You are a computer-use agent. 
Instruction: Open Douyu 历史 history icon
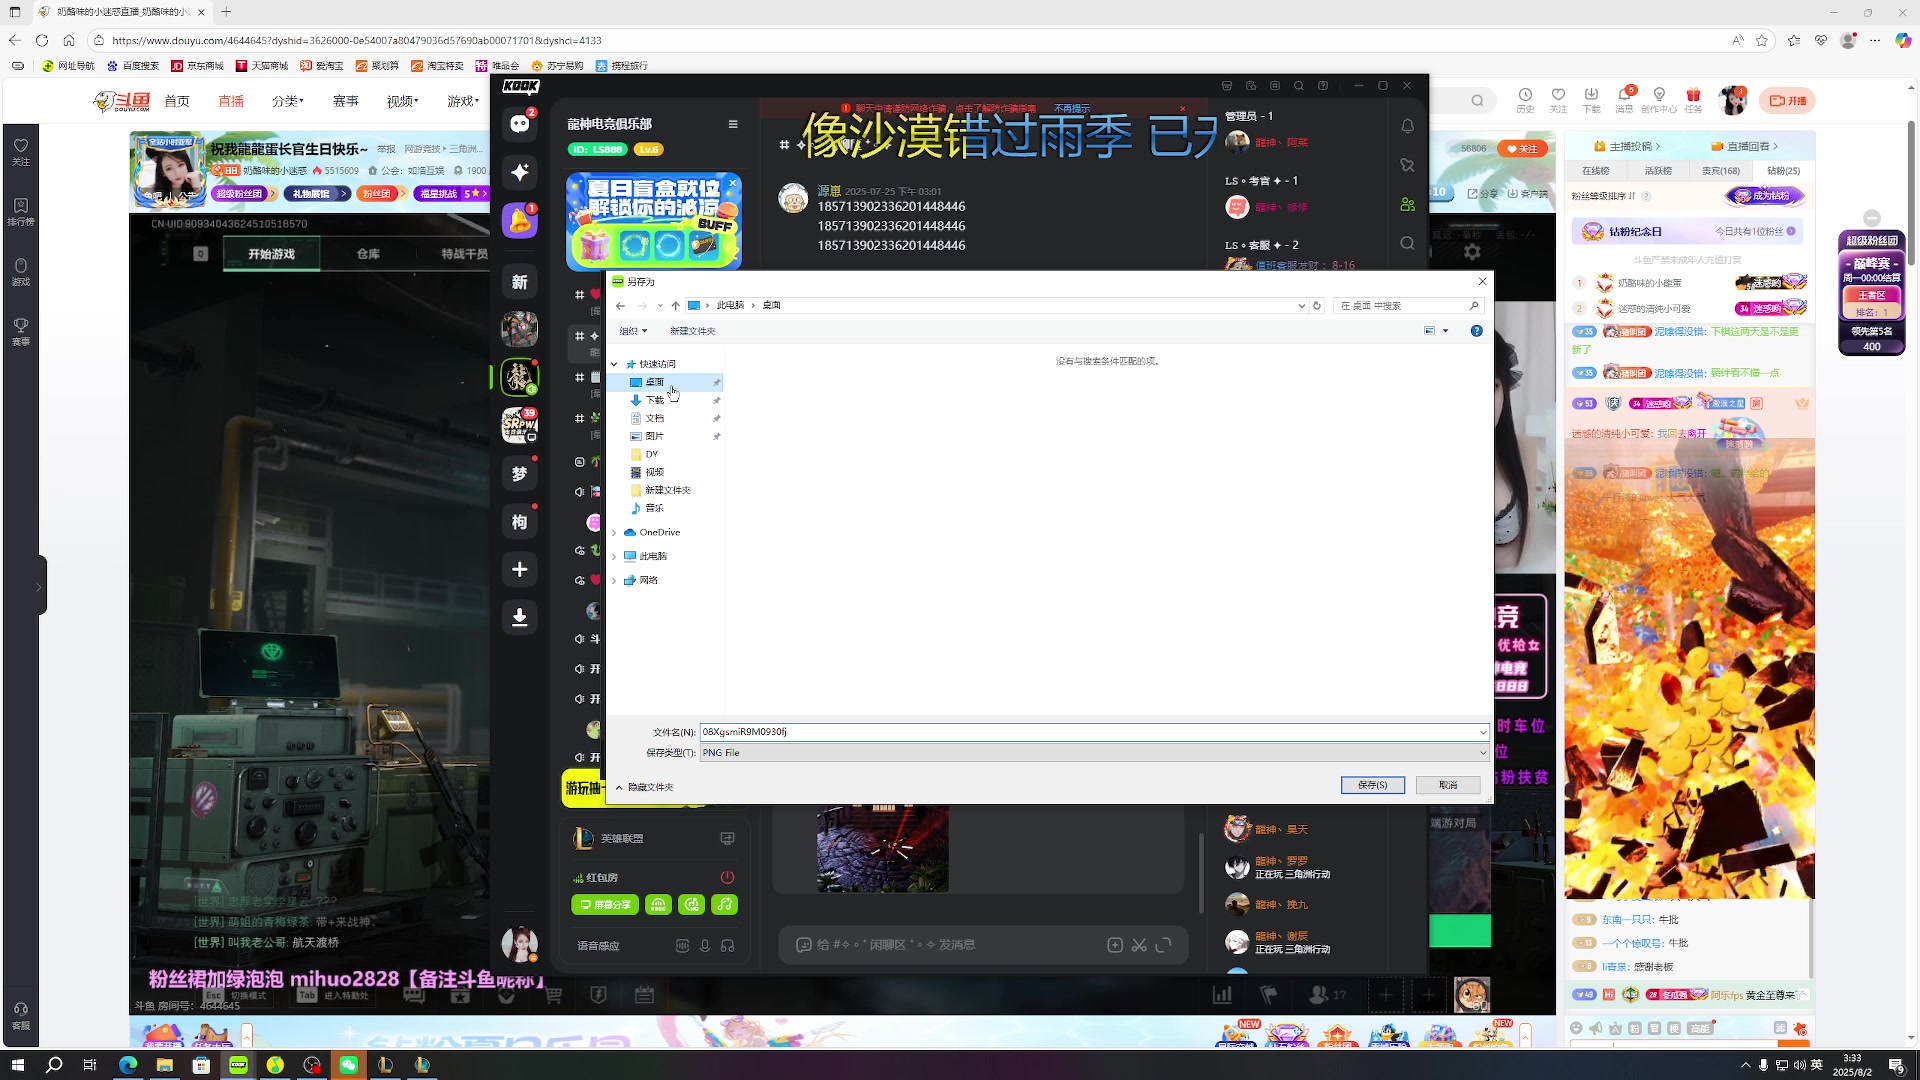pos(1525,99)
